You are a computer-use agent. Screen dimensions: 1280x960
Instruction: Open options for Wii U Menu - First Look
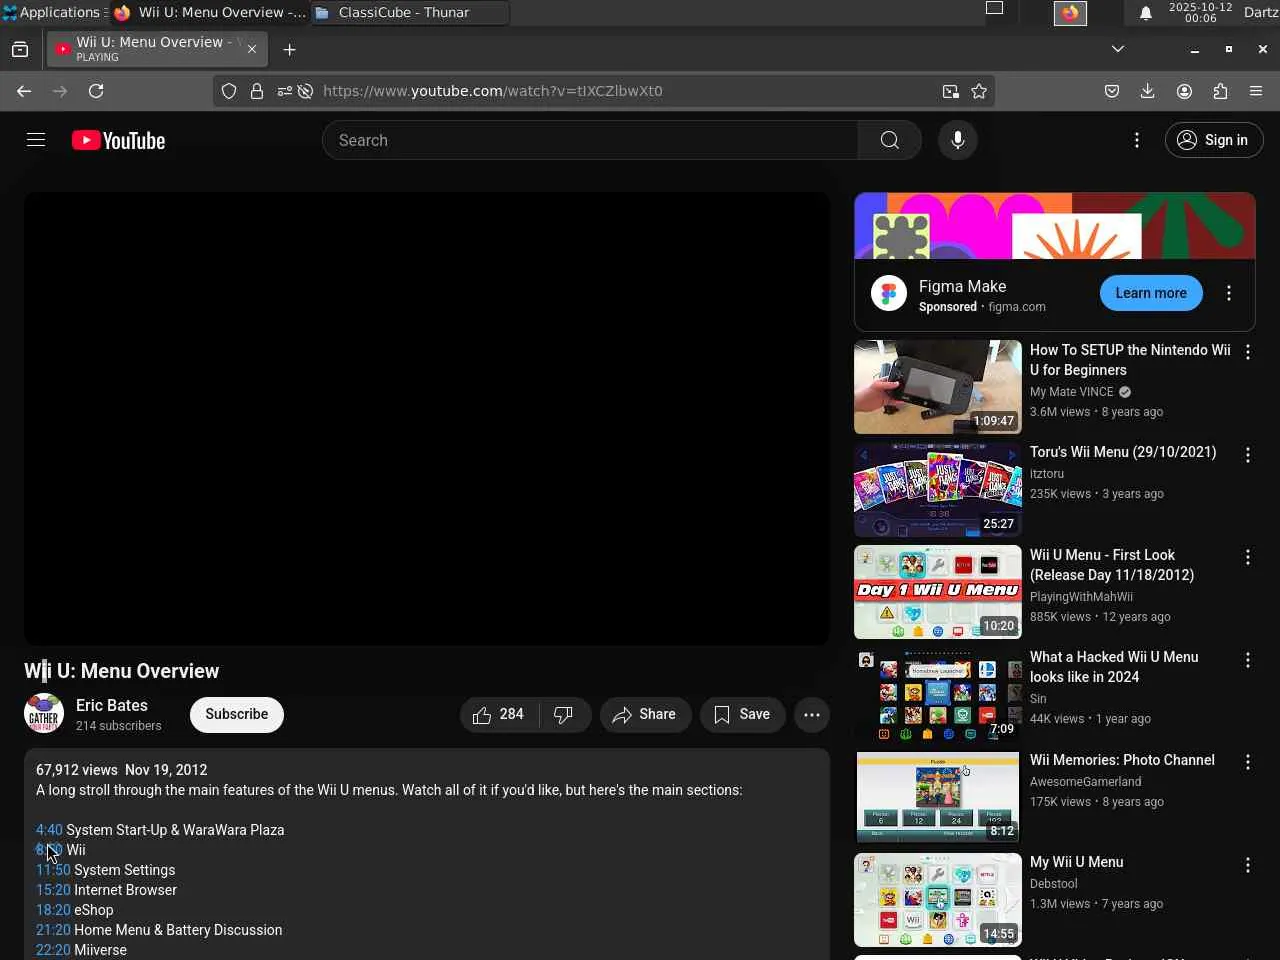1248,557
